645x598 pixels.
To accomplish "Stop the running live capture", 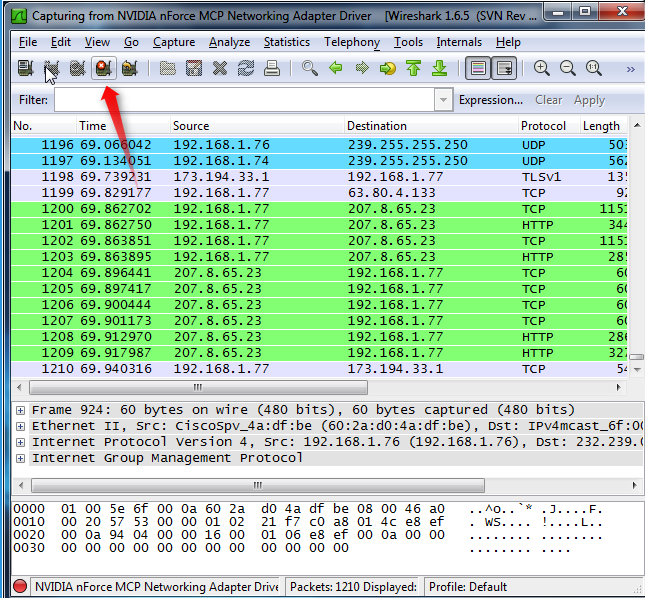I will click(103, 68).
